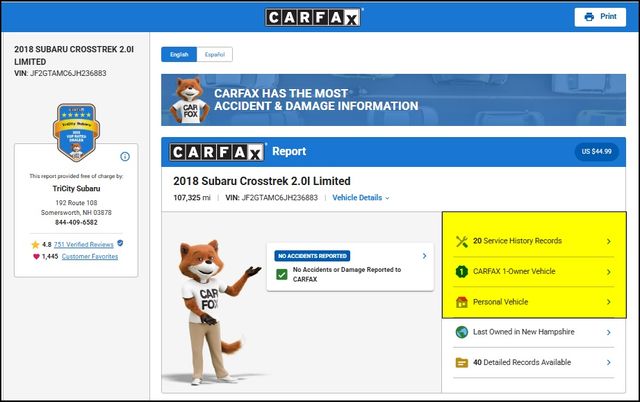Click the Car Fox mascot in the banner
This screenshot has height=402, width=640.
pyautogui.click(x=189, y=100)
